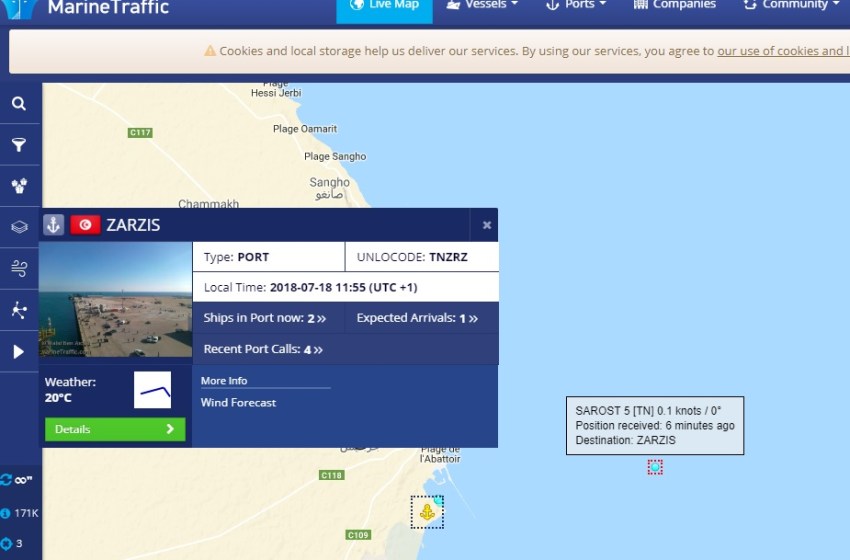Image resolution: width=850 pixels, height=560 pixels.
Task: Click the More Info heading
Action: [224, 381]
